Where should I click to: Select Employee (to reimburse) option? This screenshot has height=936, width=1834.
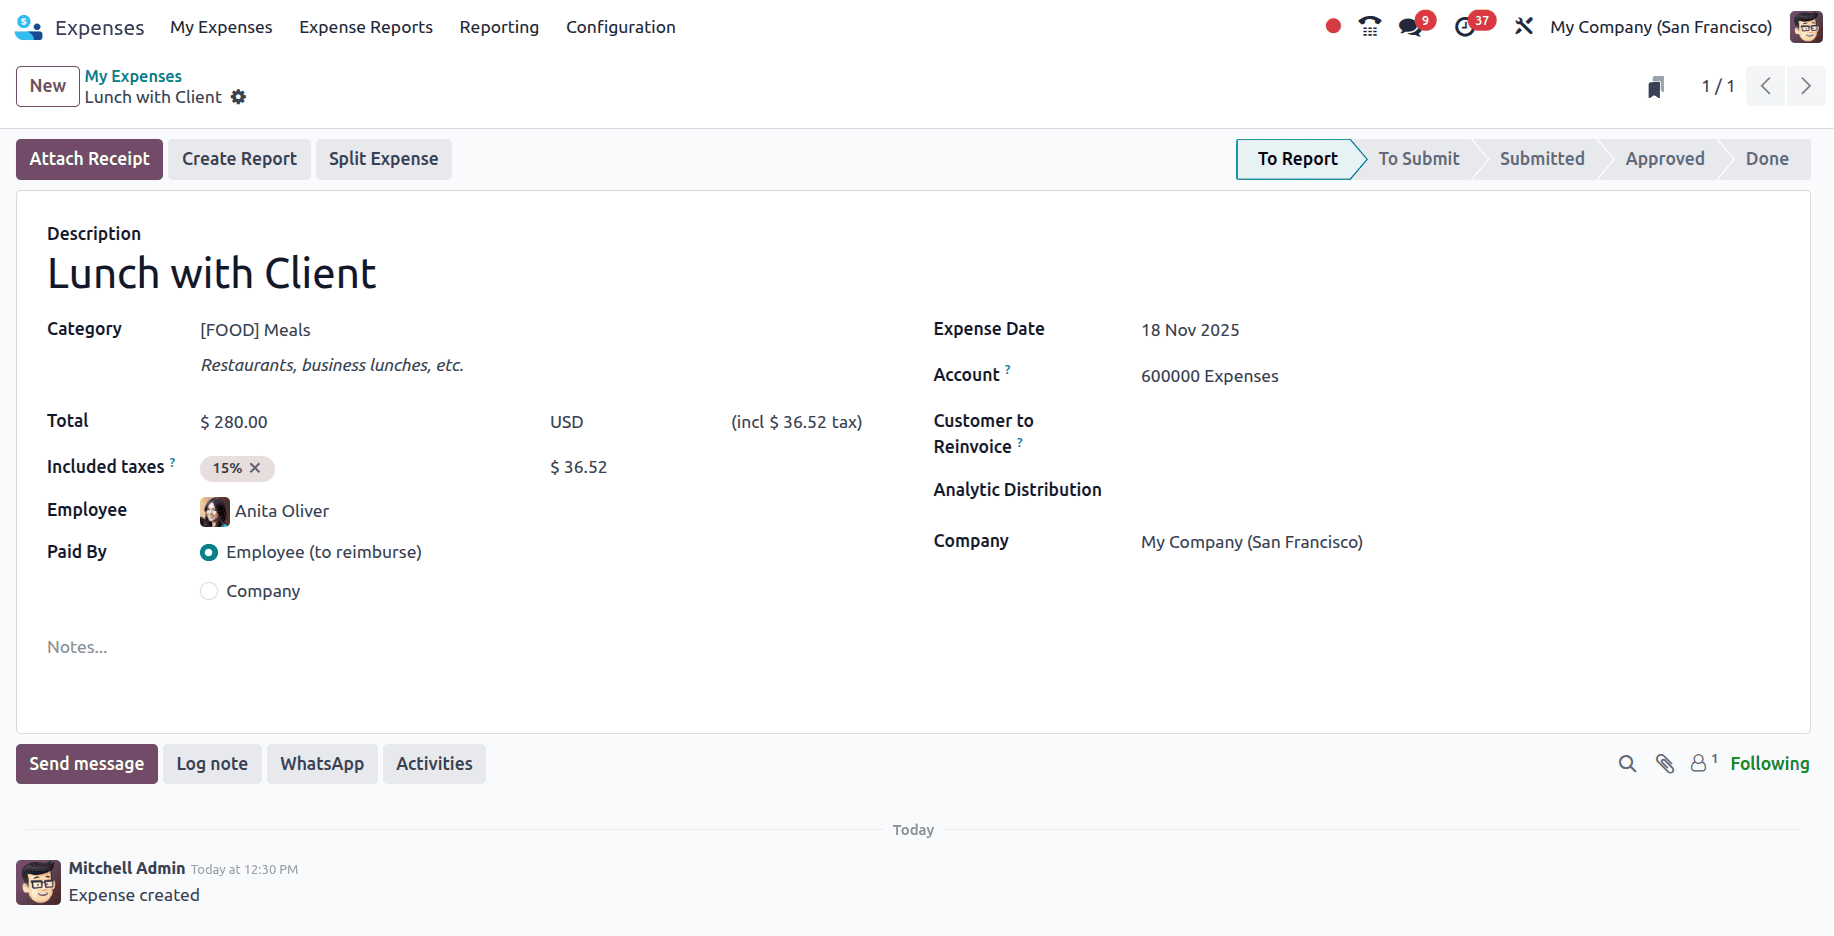tap(209, 552)
